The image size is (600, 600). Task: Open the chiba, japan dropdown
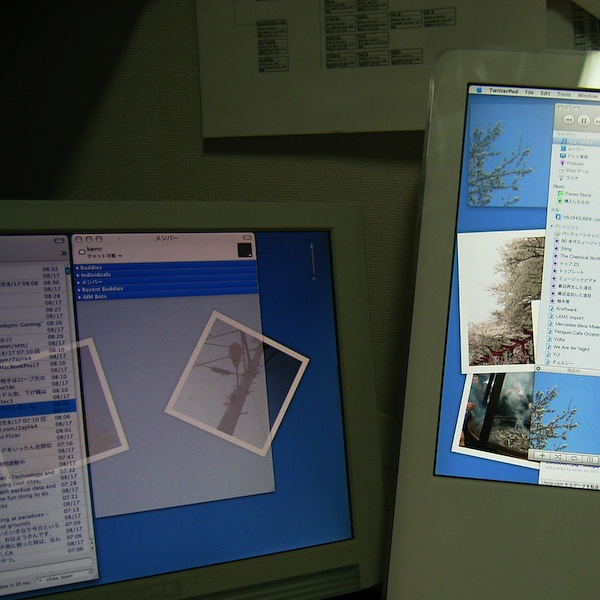click(x=64, y=577)
